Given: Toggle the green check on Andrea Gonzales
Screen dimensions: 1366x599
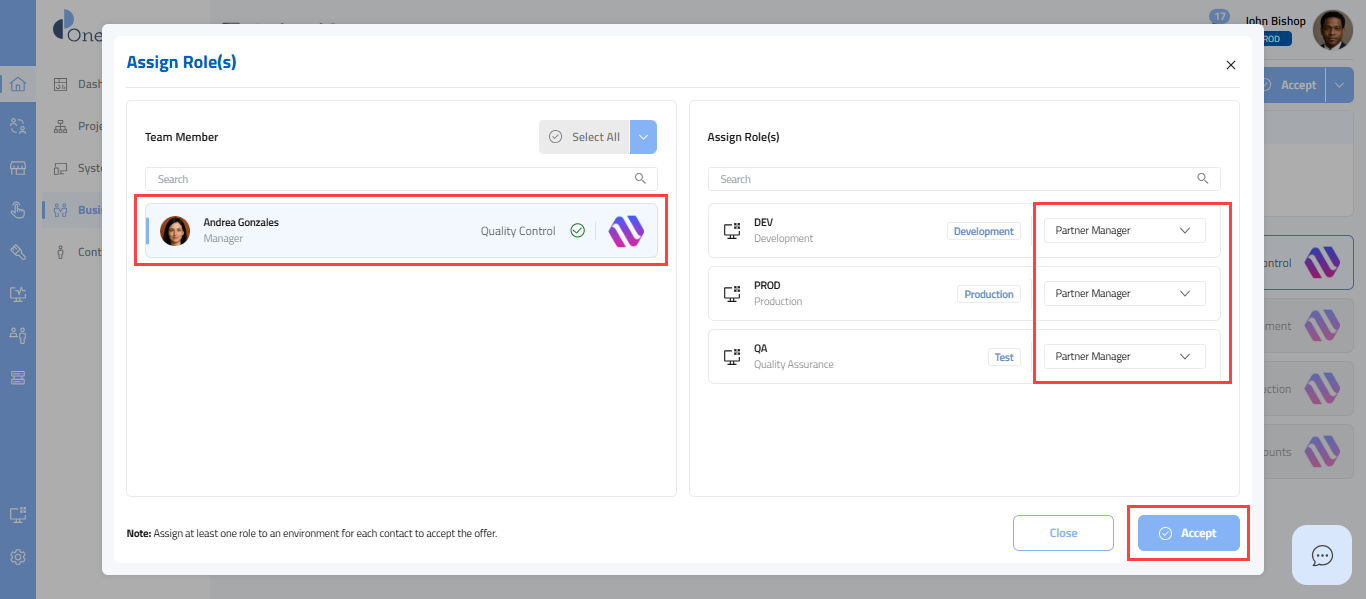Looking at the screenshot, I should (x=577, y=231).
